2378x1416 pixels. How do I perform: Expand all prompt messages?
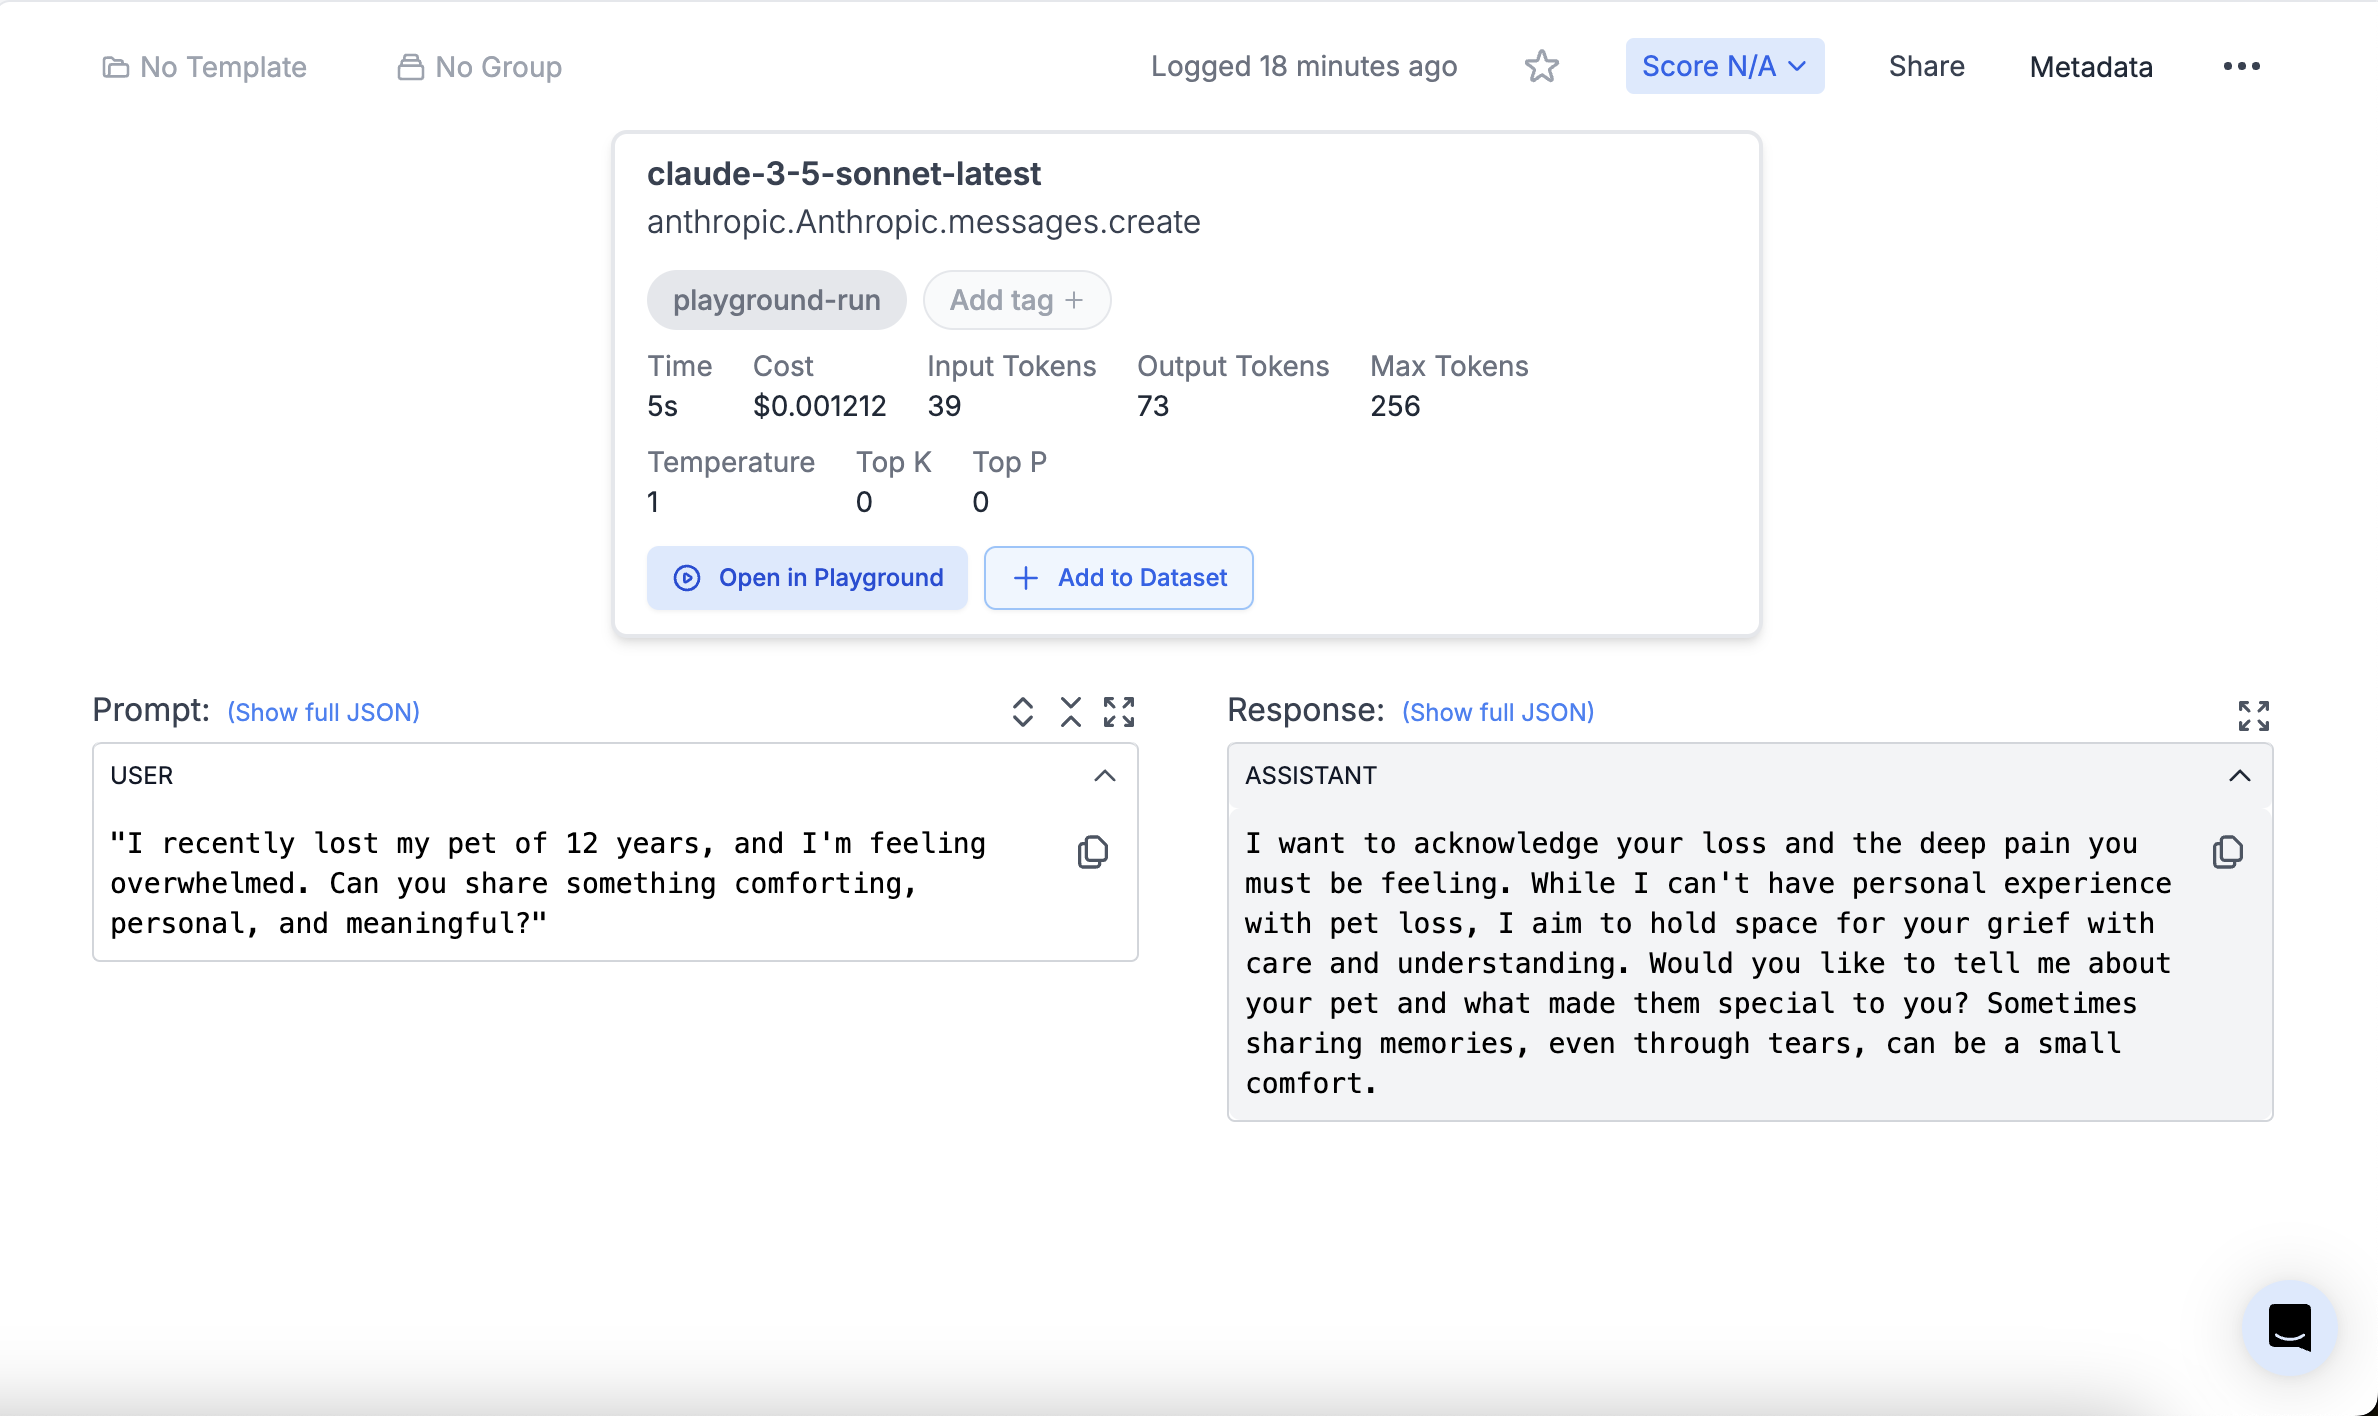(1022, 712)
